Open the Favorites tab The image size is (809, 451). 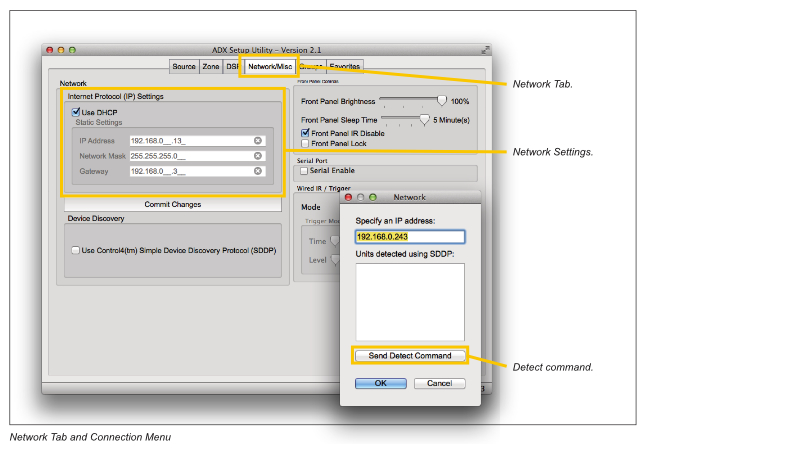tap(345, 67)
